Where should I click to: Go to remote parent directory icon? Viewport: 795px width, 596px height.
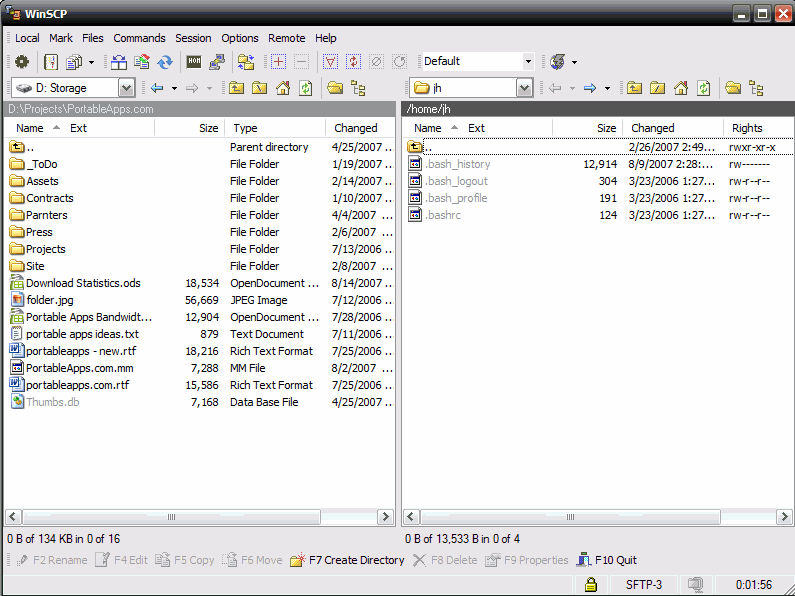[x=635, y=88]
